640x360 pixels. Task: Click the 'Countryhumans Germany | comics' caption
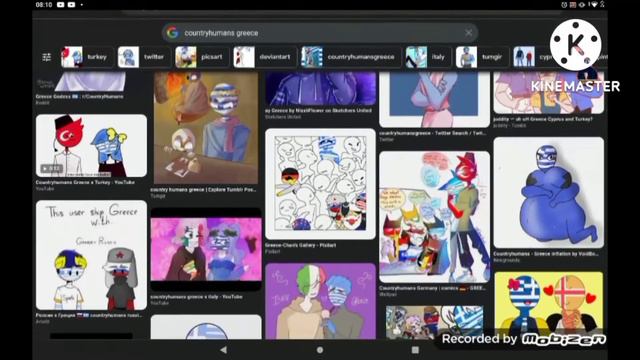tap(432, 288)
